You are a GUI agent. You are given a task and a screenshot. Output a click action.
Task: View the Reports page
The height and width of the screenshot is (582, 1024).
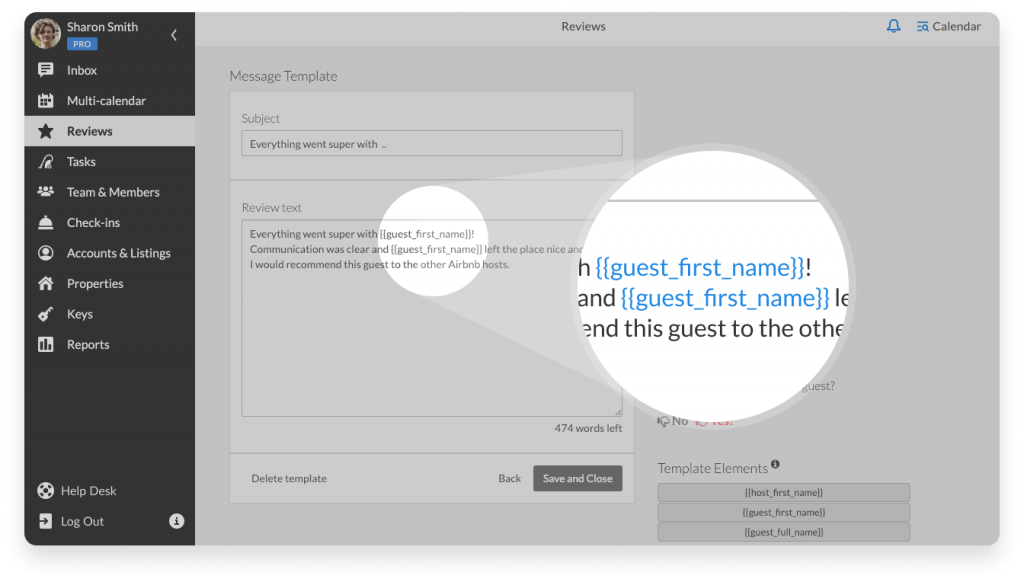(88, 344)
